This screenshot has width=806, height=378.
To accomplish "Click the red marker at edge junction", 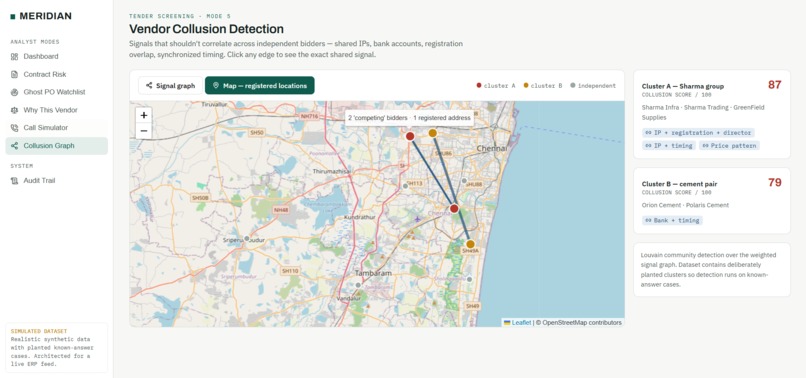I will click(454, 208).
